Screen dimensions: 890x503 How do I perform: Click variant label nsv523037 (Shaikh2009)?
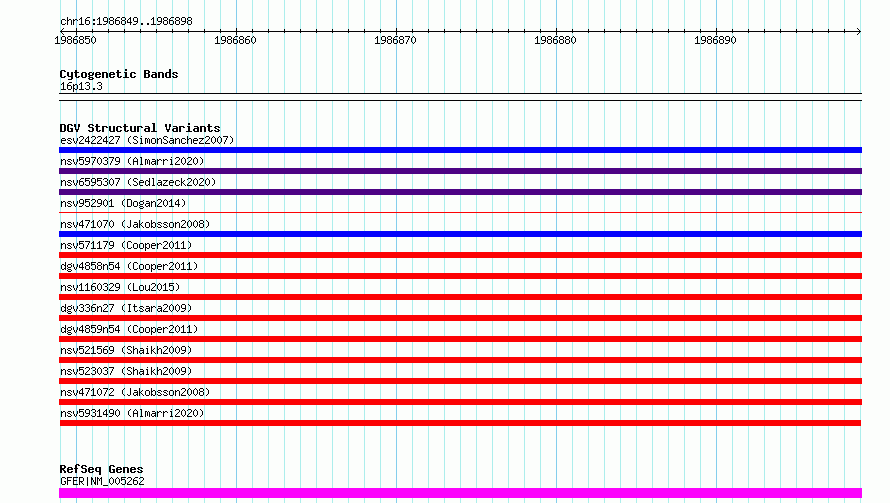[126, 371]
